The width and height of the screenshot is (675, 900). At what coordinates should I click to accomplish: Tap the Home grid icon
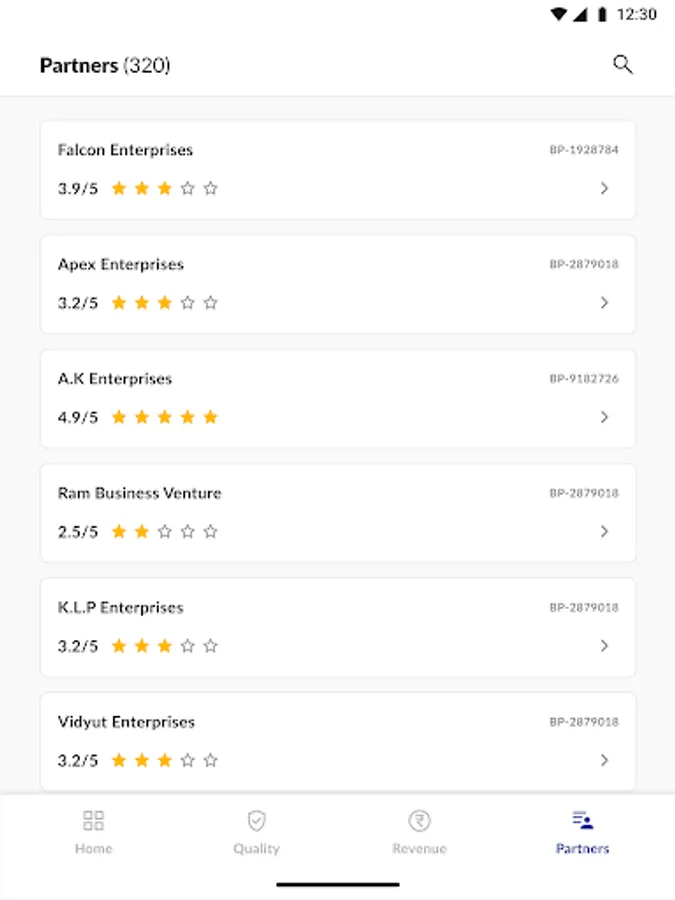tap(93, 821)
